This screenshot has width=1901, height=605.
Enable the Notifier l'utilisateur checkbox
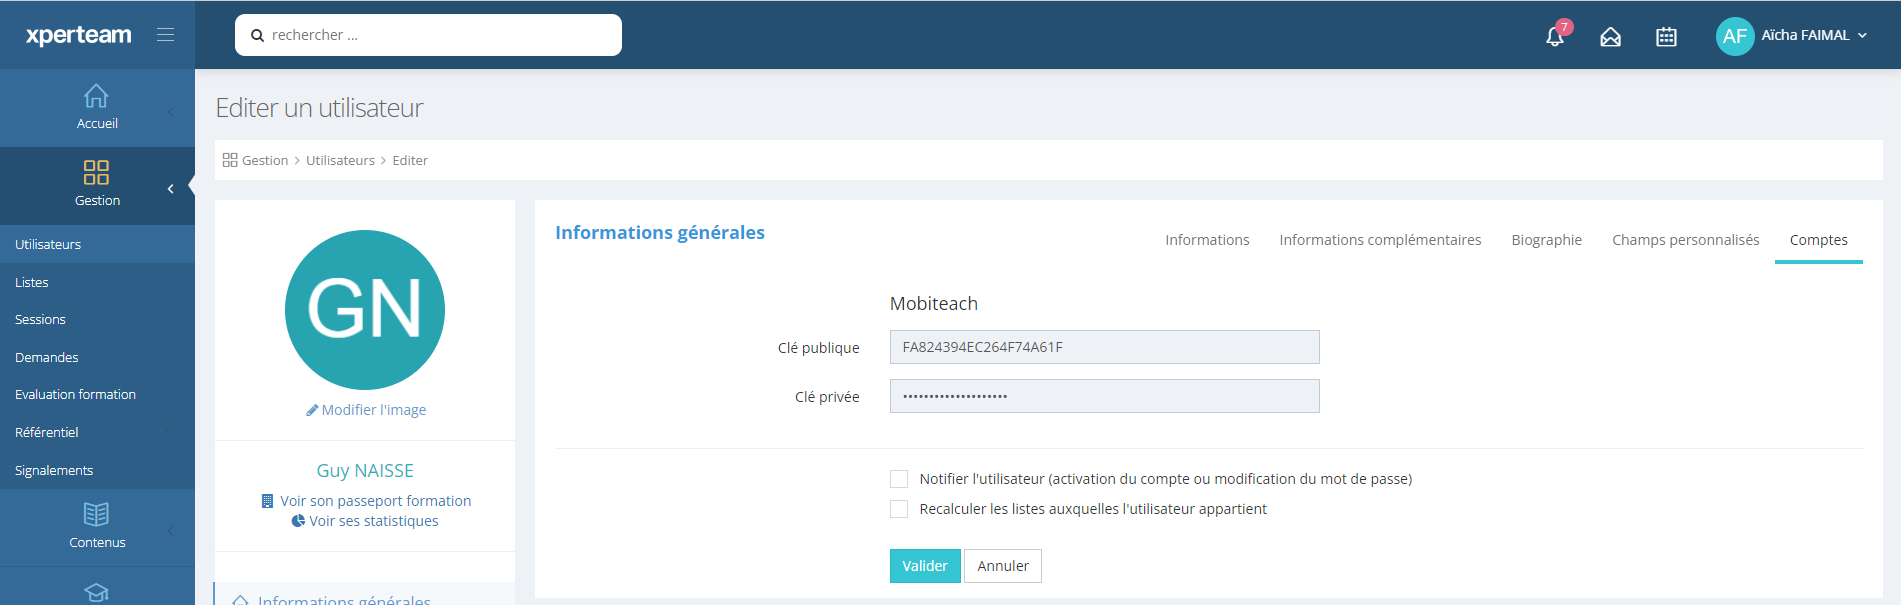point(899,479)
